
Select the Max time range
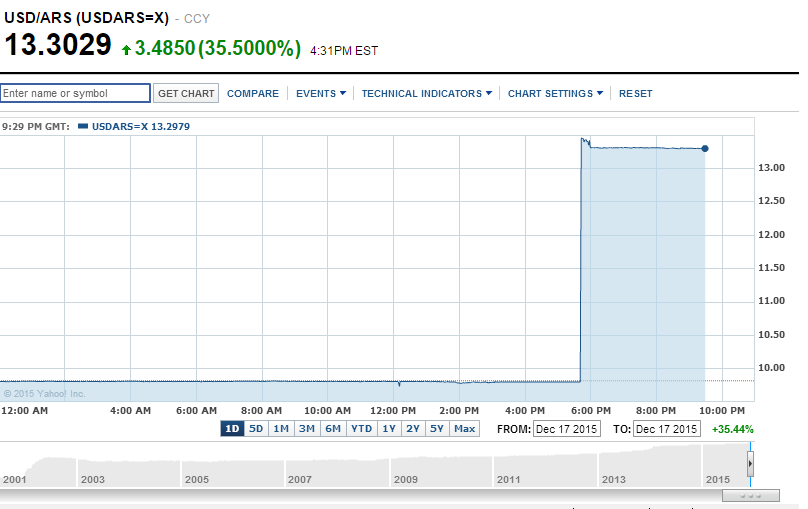(x=465, y=429)
